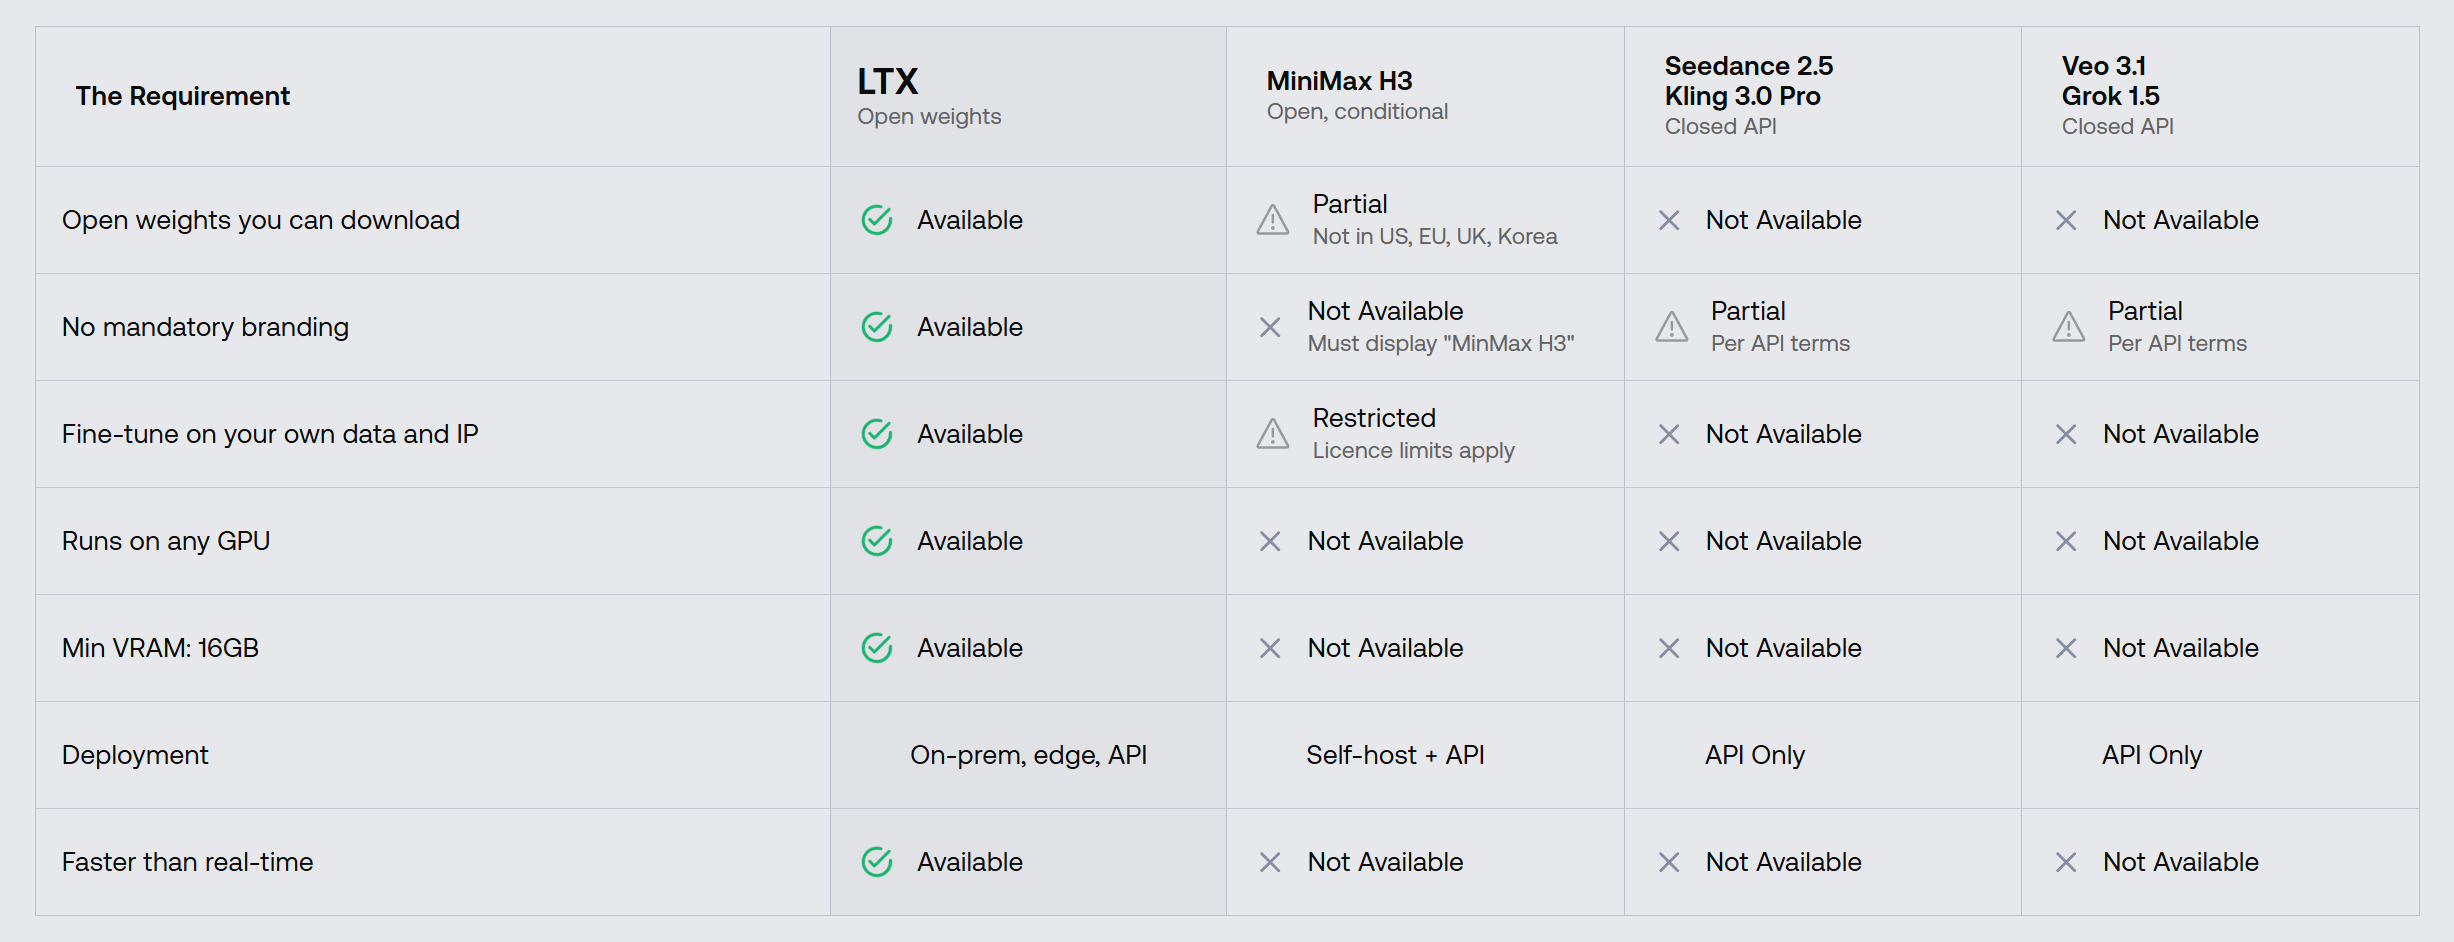2454x942 pixels.
Task: Click 'Must display "MinMax H3"' note
Action: click(x=1441, y=344)
